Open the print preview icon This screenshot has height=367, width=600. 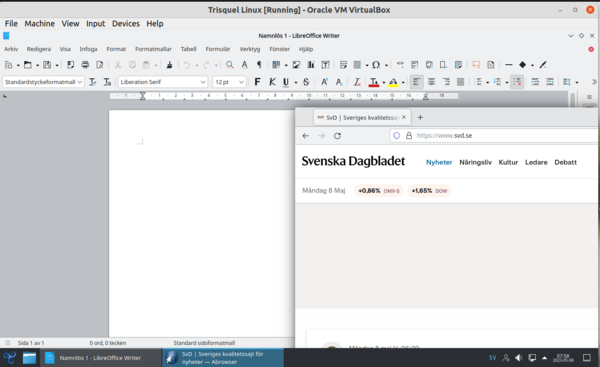[99, 65]
